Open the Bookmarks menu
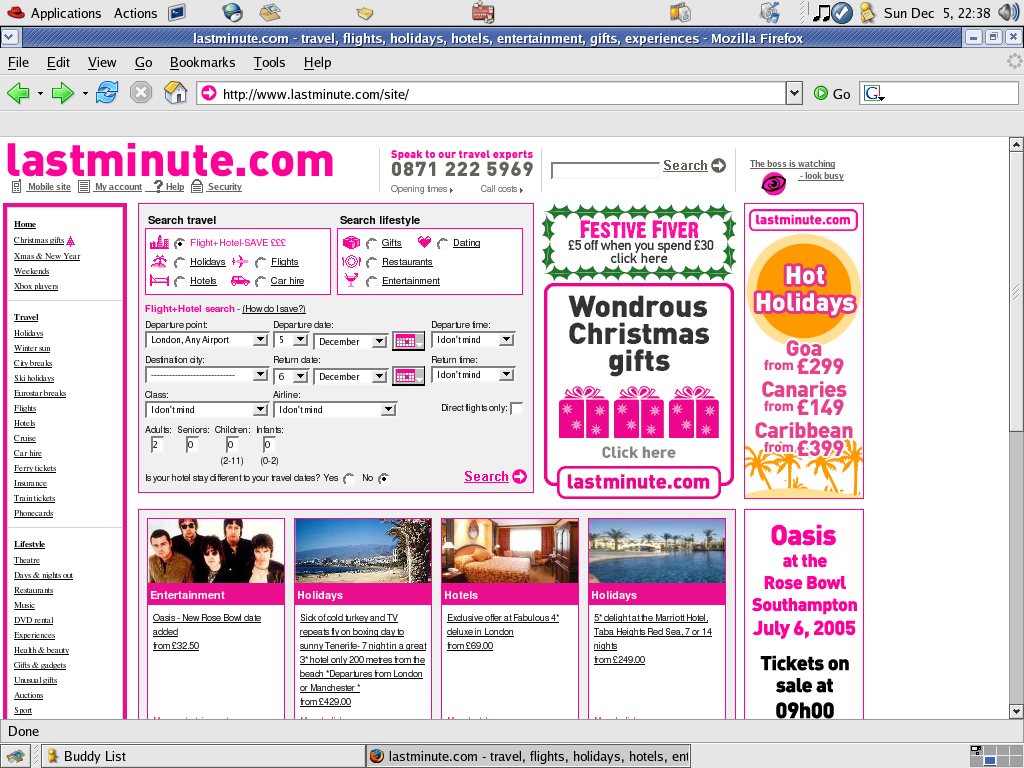1024x768 pixels. pos(202,62)
